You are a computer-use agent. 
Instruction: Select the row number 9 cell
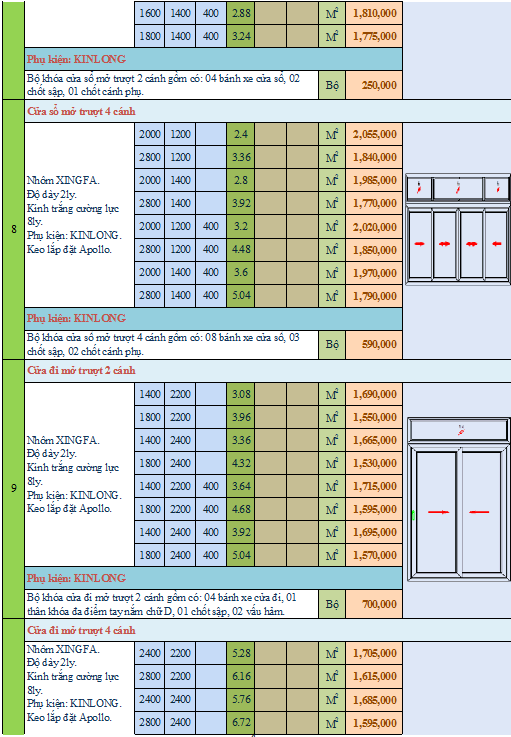tap(14, 489)
